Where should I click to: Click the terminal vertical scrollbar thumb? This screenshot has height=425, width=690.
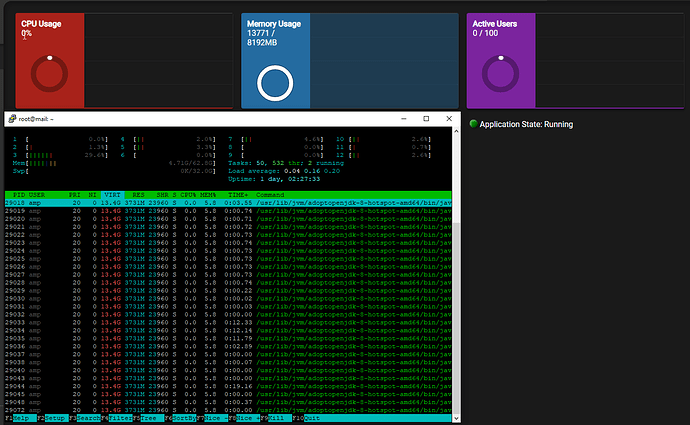point(456,318)
